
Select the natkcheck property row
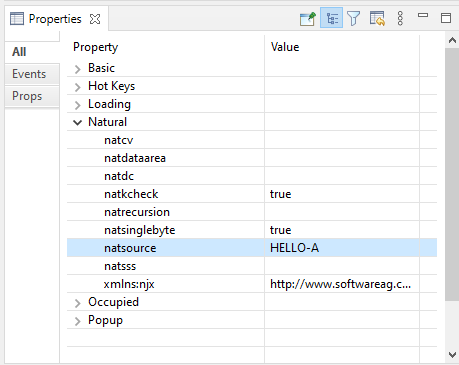(x=252, y=194)
